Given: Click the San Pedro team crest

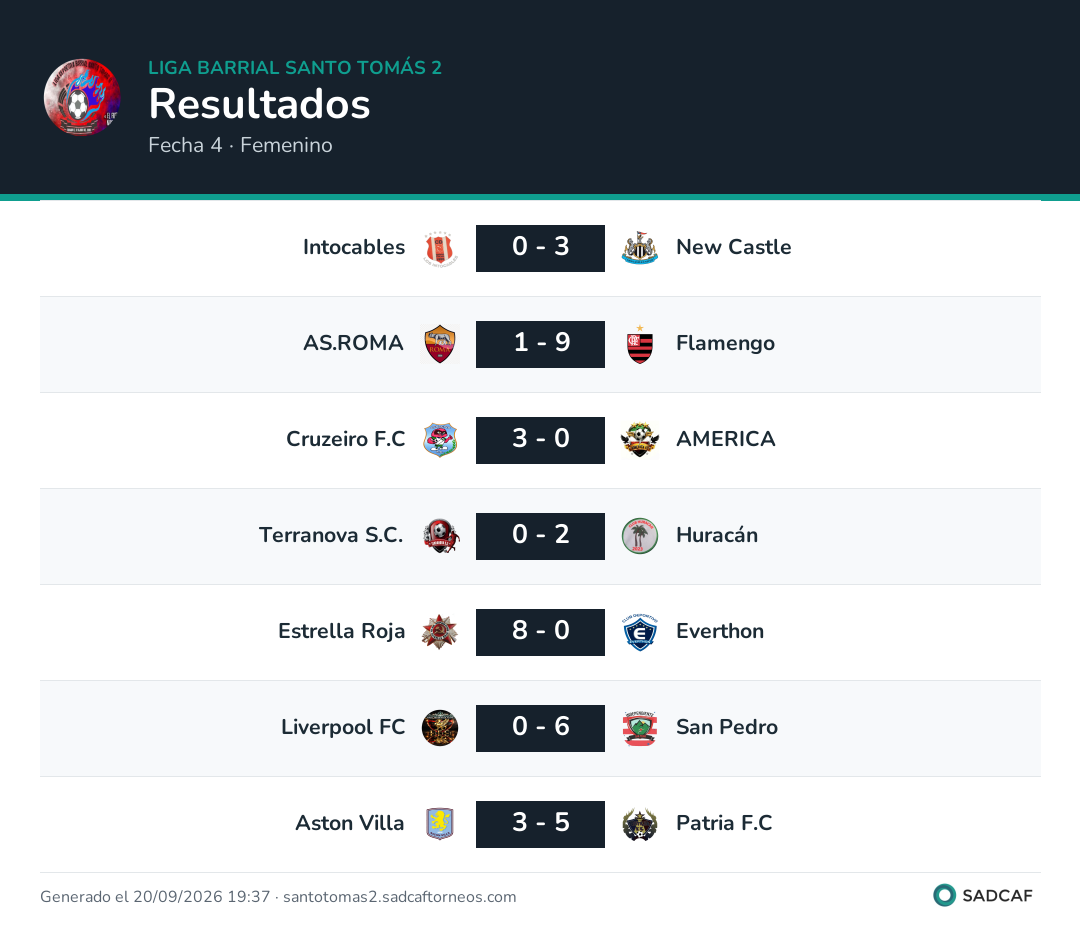Looking at the screenshot, I should 640,728.
